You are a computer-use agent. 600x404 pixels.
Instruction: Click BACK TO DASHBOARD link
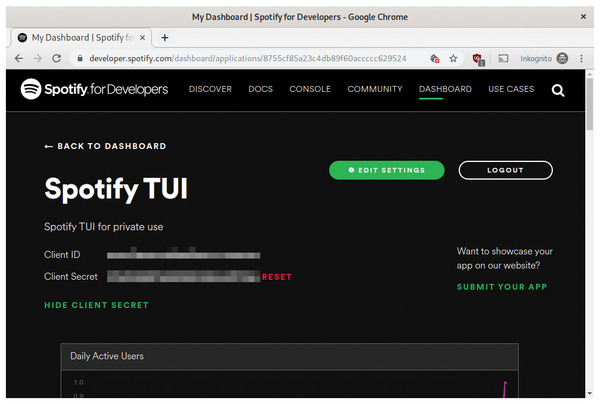pos(105,146)
